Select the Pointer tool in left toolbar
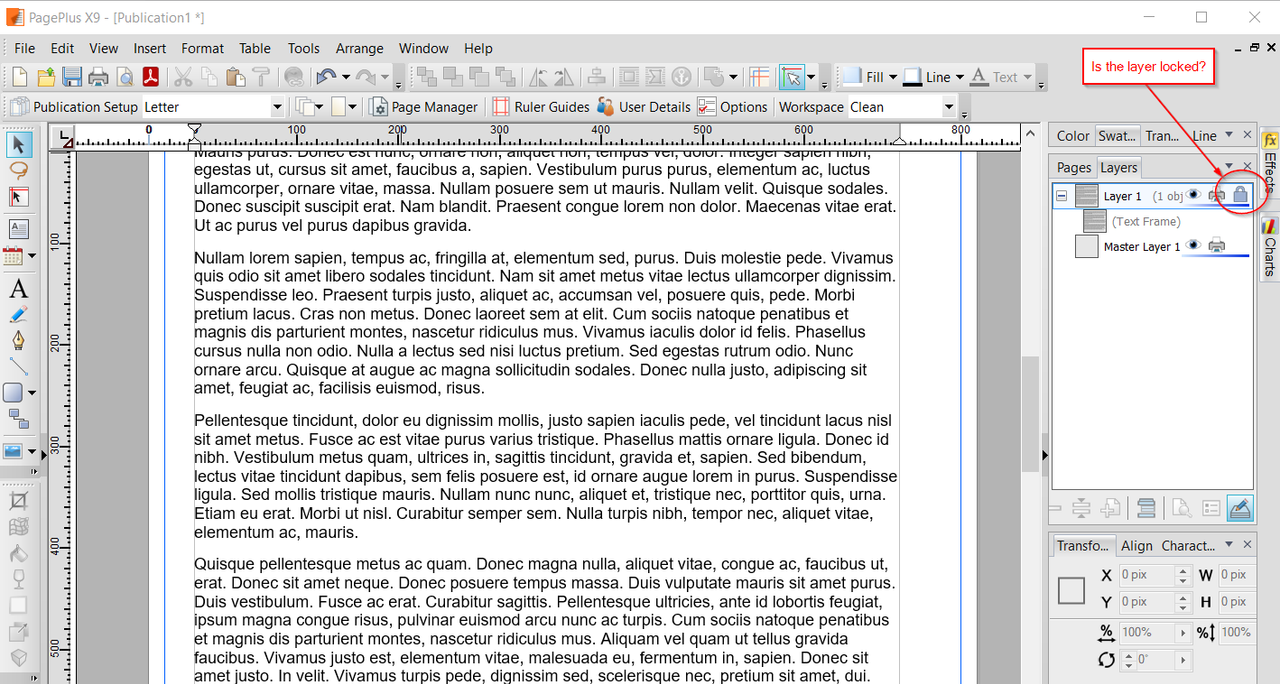 tap(18, 145)
